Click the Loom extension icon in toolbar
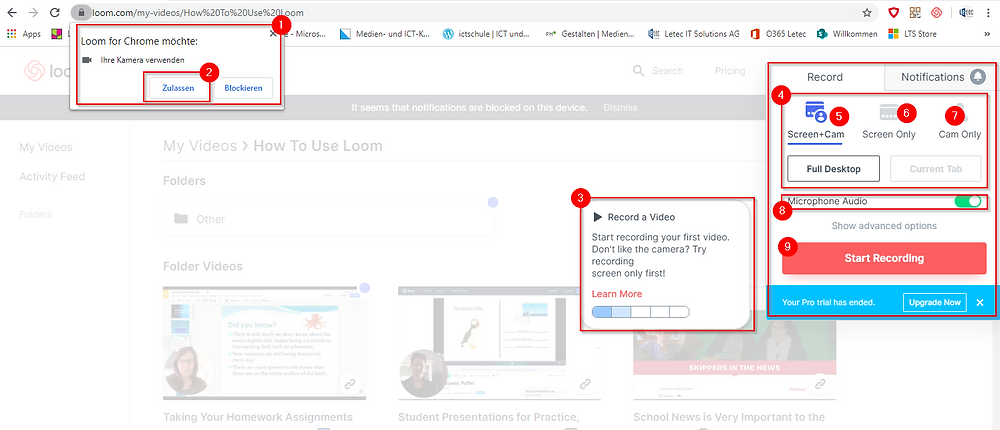1000x430 pixels. tap(937, 12)
